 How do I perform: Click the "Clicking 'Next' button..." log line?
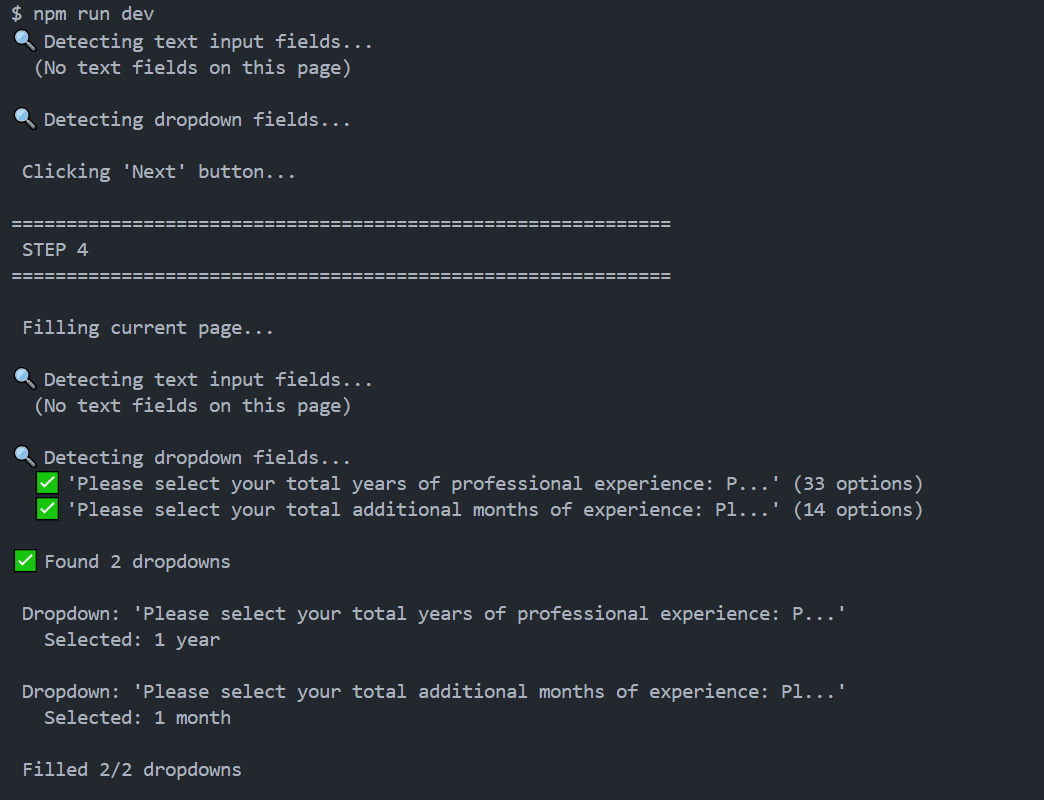[x=158, y=172]
